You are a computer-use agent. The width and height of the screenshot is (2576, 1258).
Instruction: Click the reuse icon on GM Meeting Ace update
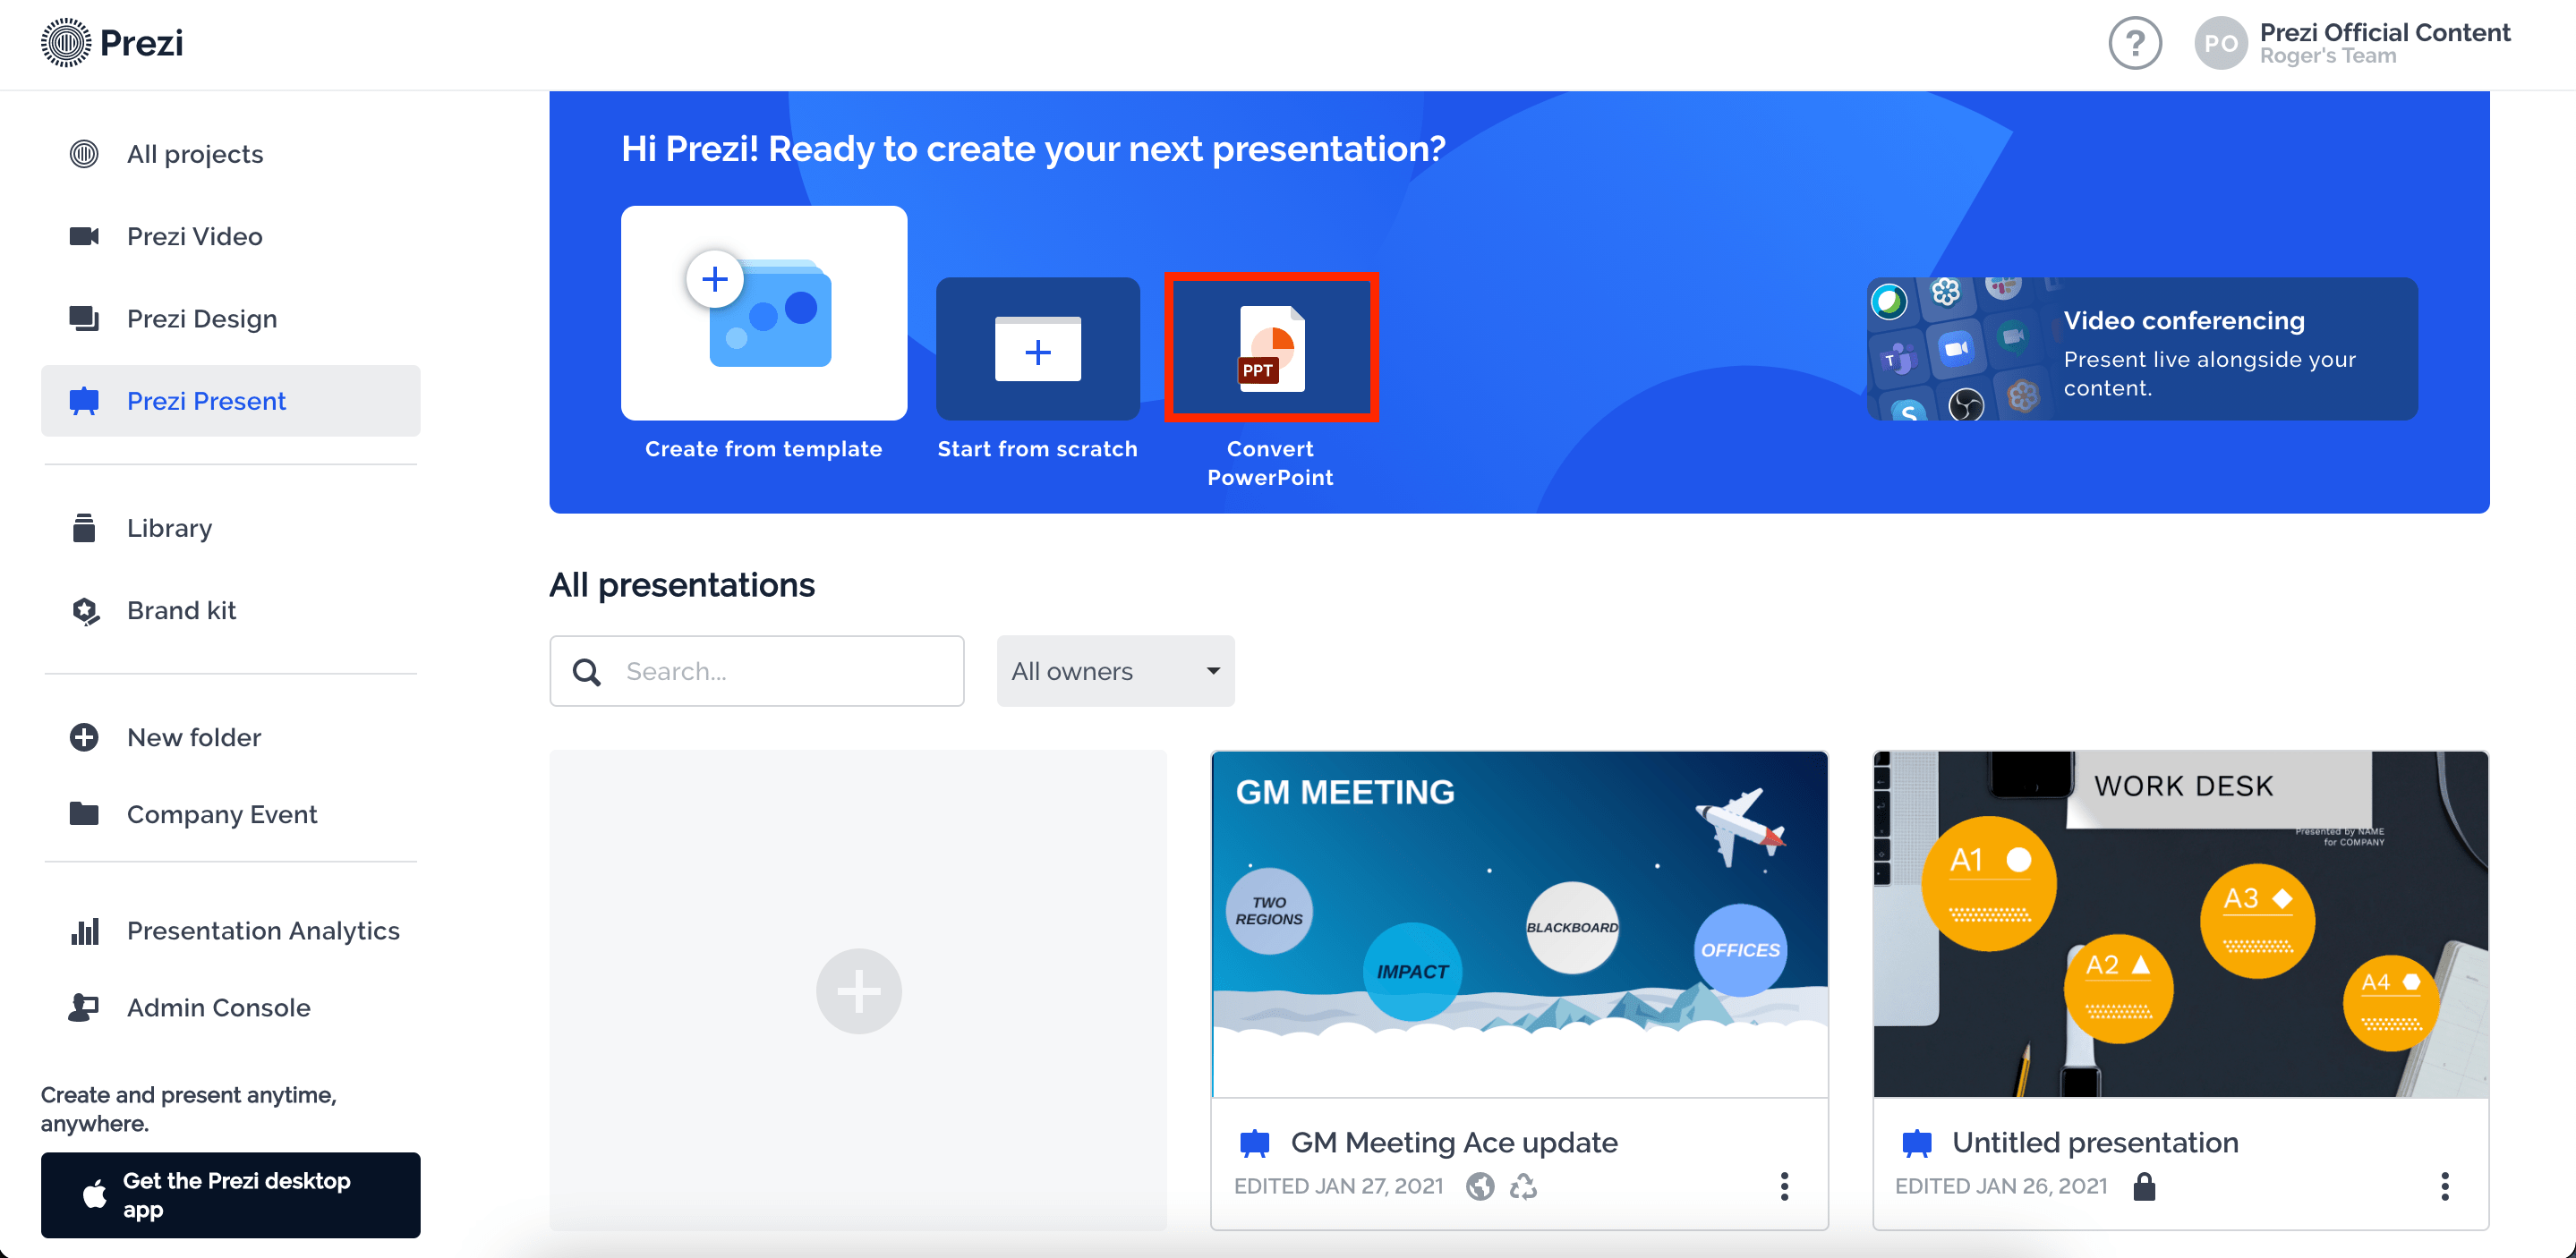click(1523, 1187)
